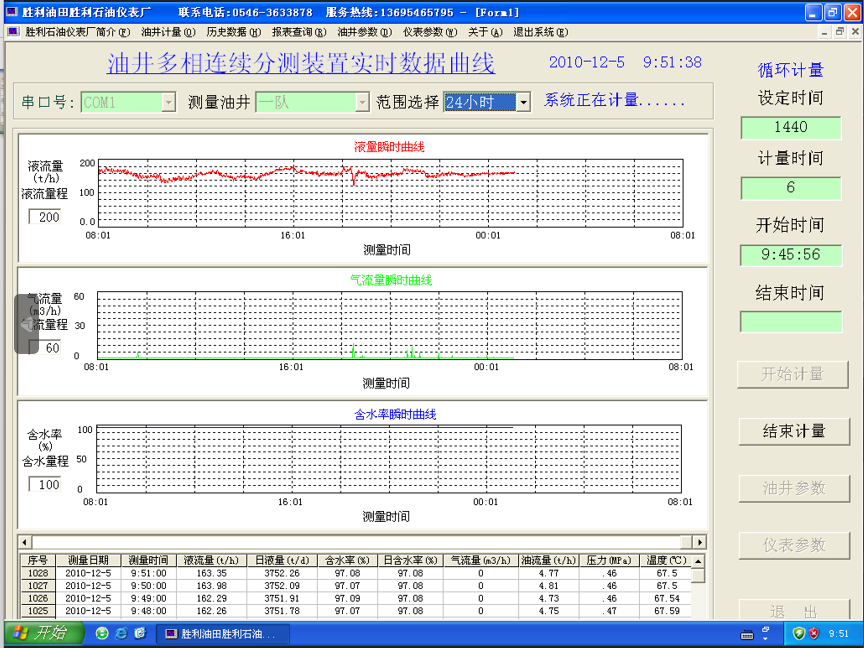Click the 液流量程 input field showing 200
Screen dimensions: 864x648
coord(47,217)
